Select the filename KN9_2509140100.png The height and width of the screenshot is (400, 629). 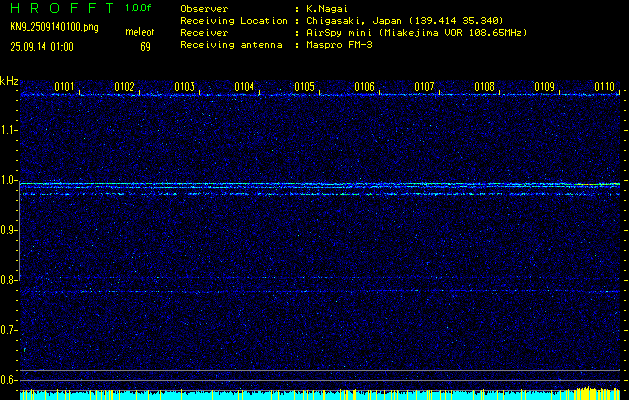point(54,27)
